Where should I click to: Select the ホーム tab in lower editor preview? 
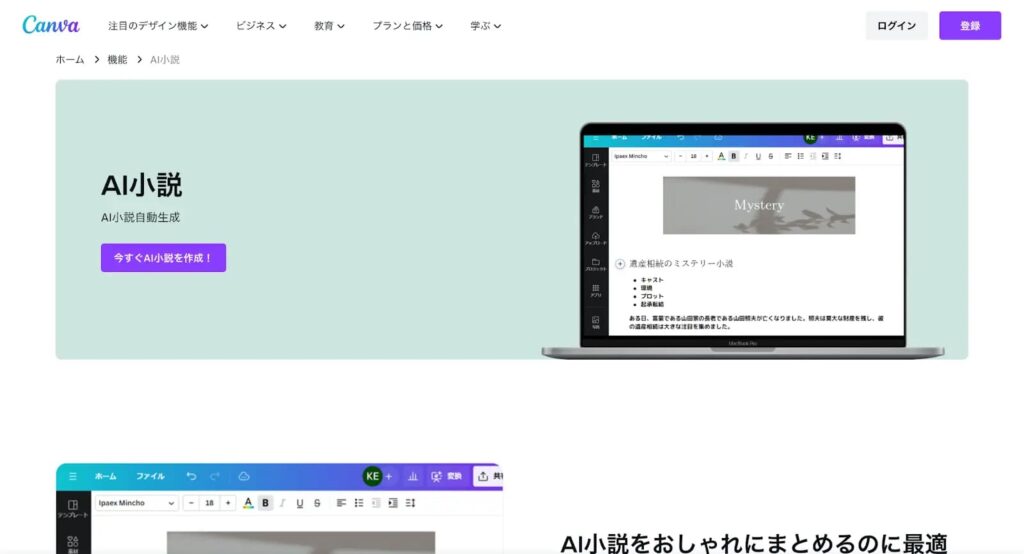coord(105,476)
